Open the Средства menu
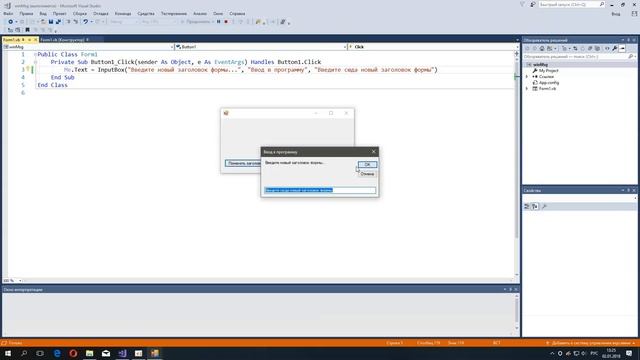Viewport: 640px width, 360px height. (146, 13)
